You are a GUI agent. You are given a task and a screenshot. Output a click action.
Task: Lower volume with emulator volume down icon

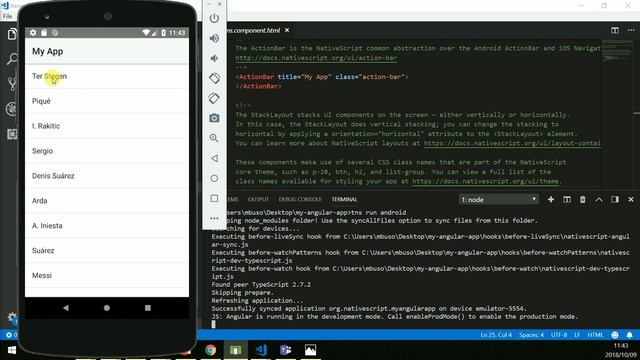tap(214, 58)
